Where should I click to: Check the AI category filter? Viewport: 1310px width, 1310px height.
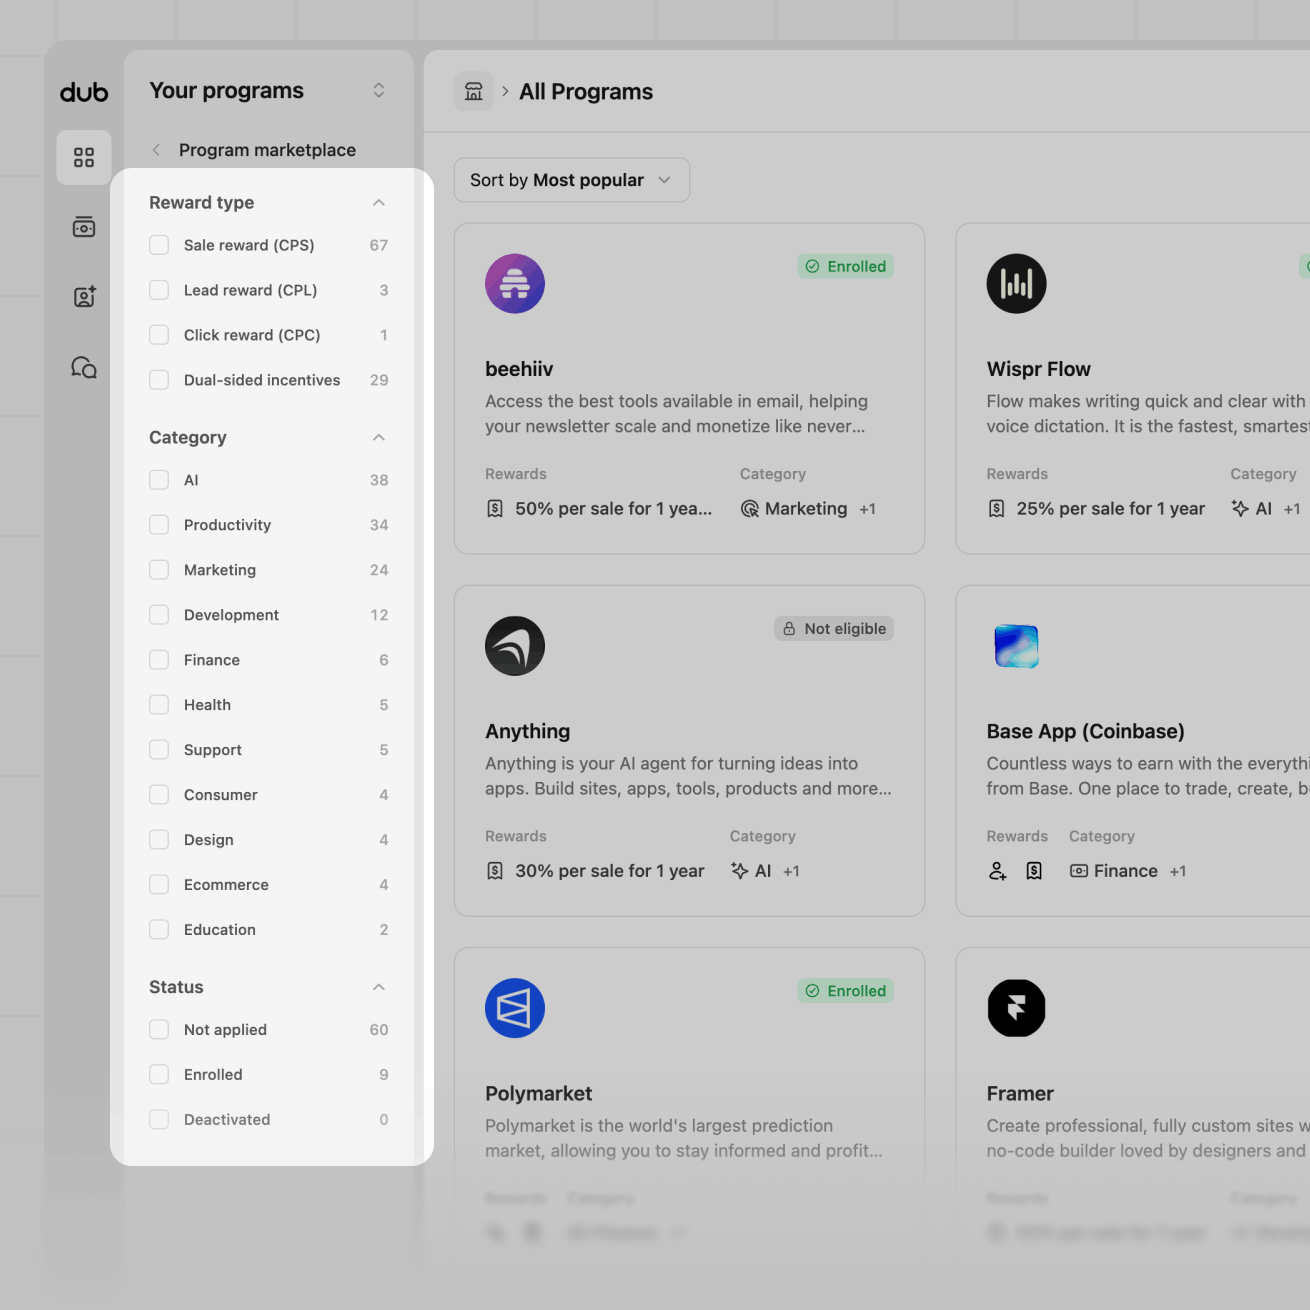[x=159, y=480]
